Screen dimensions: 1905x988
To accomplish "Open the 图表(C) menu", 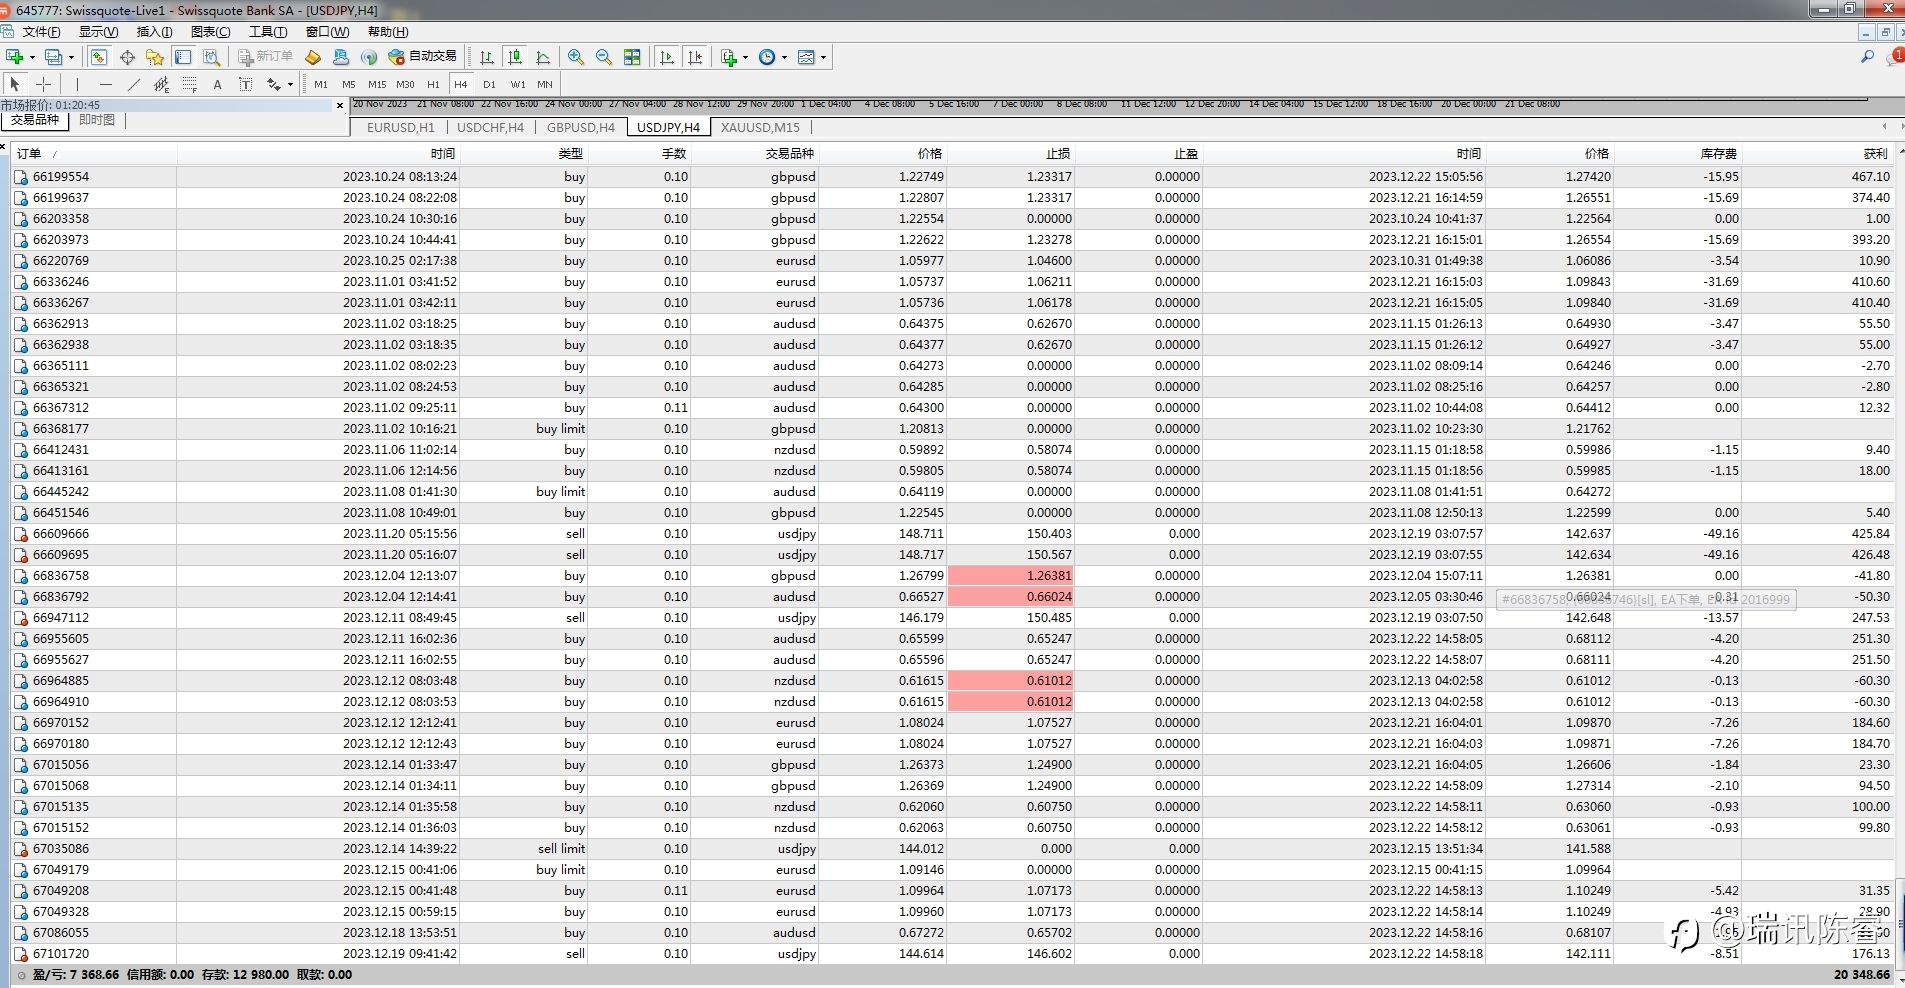I will 210,32.
